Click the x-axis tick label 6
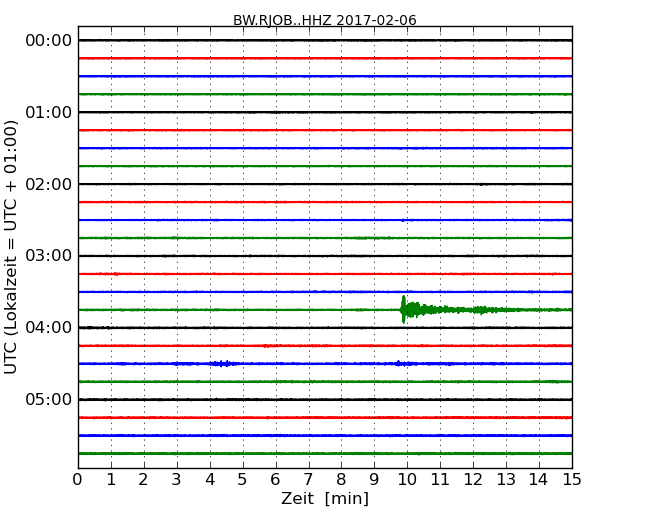The image size is (650, 520). click(275, 480)
